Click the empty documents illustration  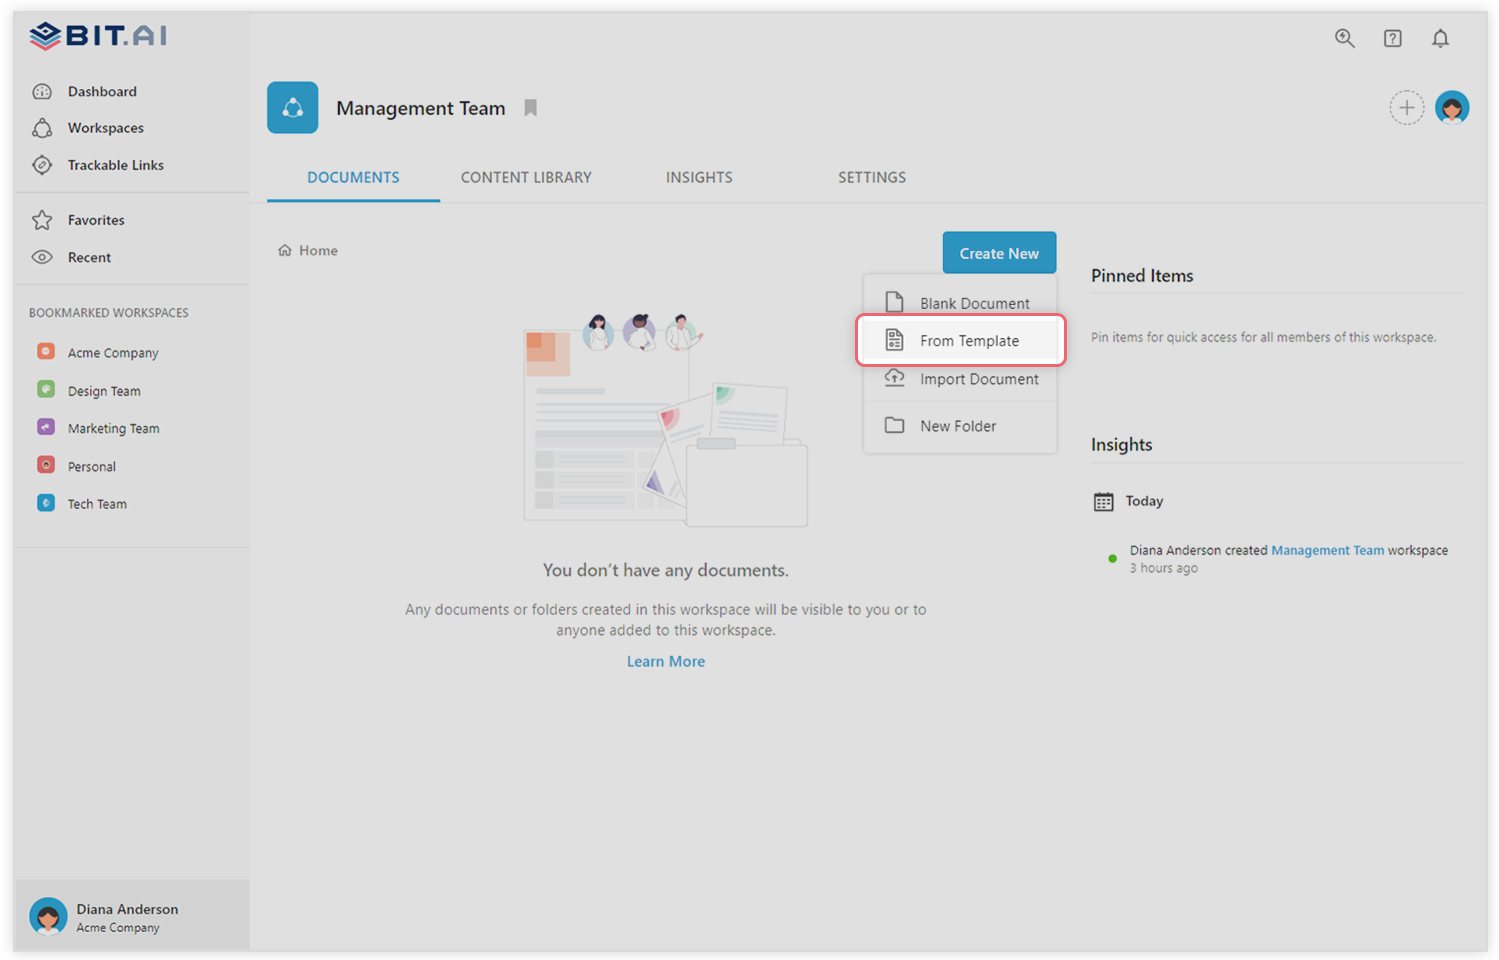666,420
